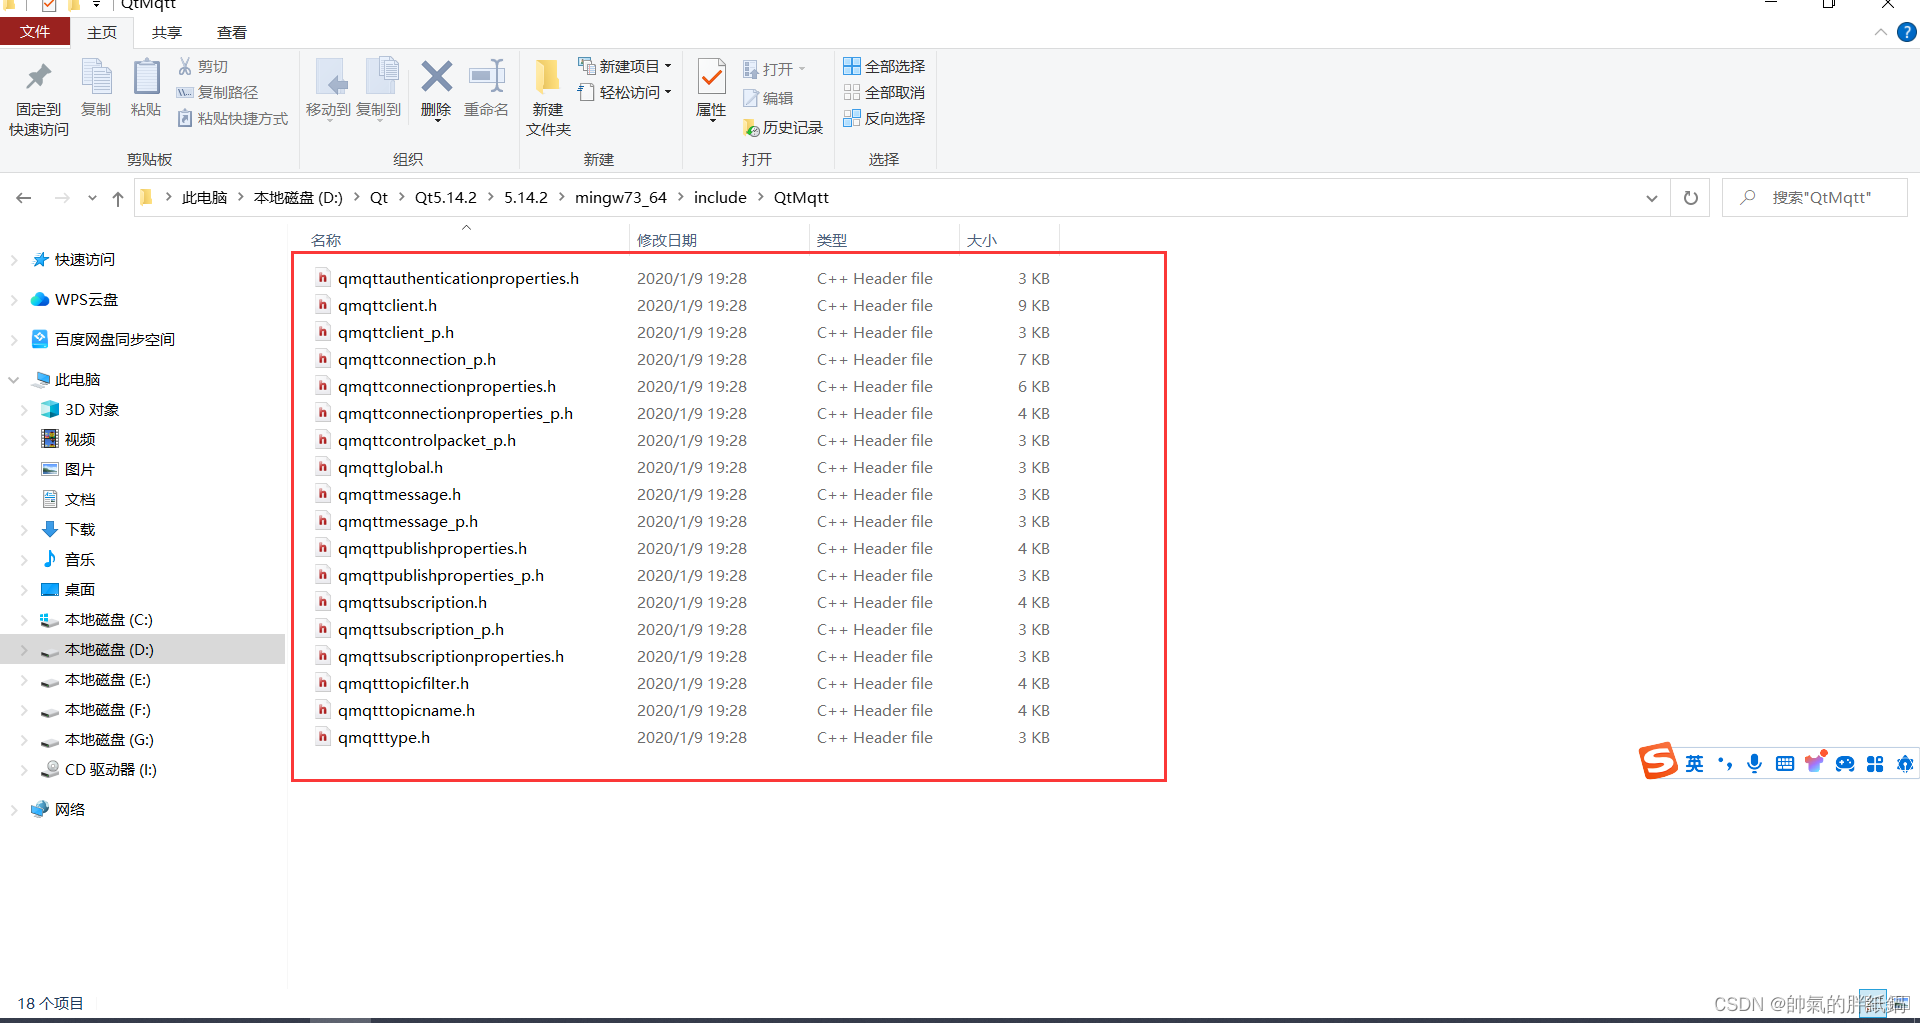Click the mingw73_64 breadcrumb segment
This screenshot has height=1023, width=1920.
point(621,198)
